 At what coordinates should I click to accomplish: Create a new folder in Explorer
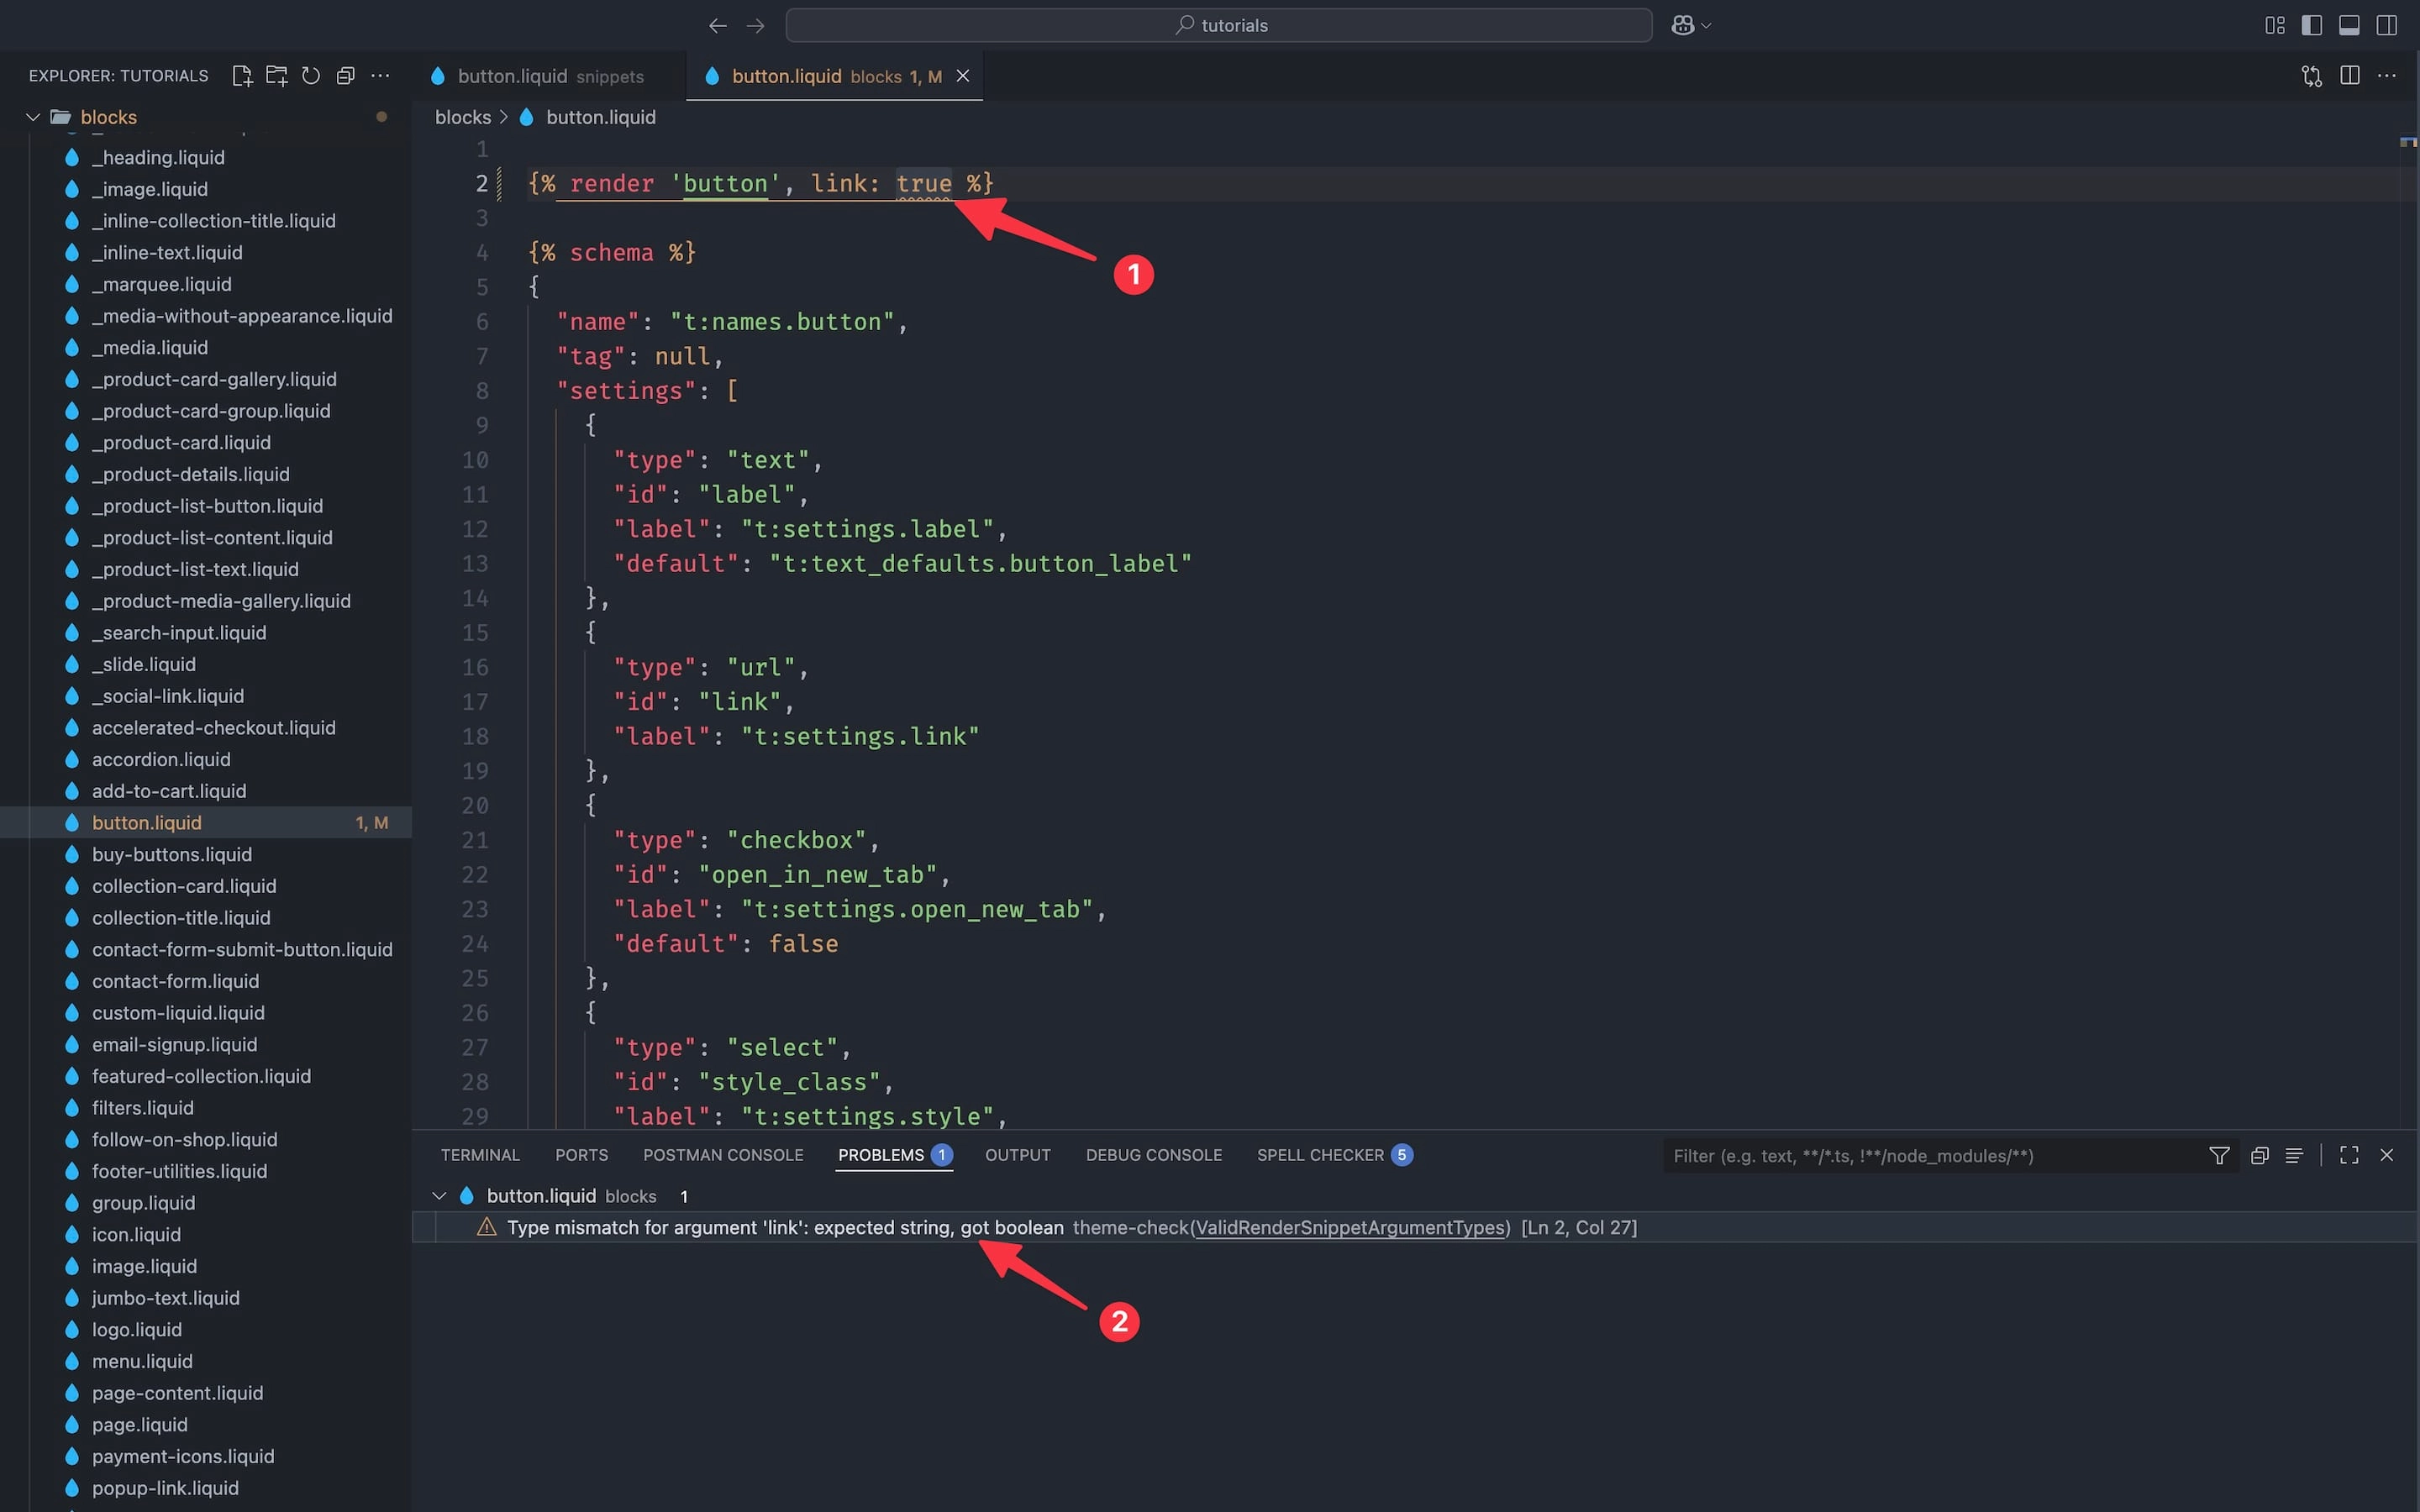pos(277,76)
